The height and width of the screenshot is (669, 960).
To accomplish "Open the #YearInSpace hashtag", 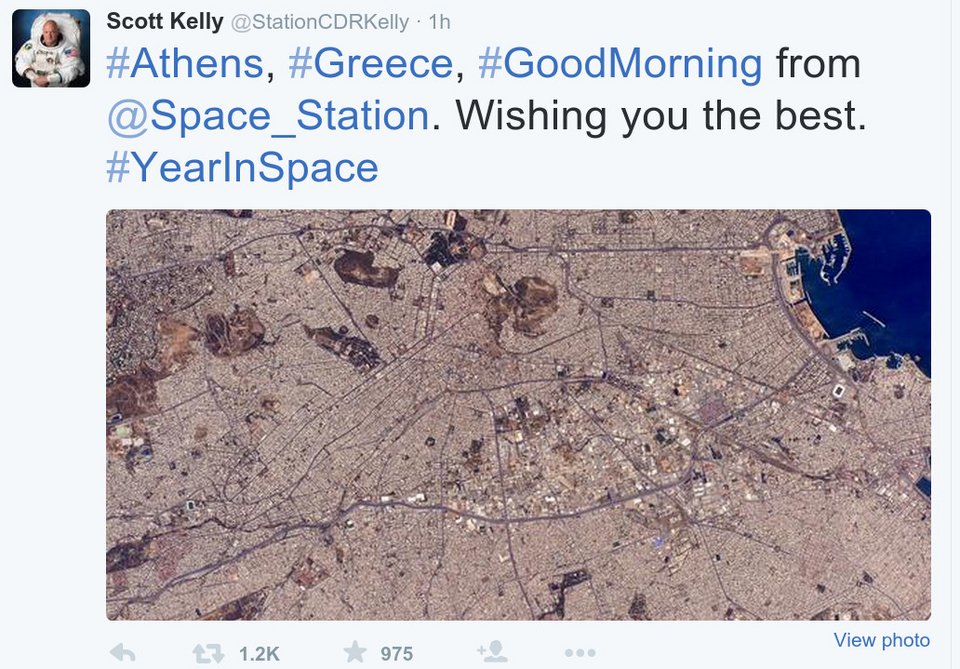I will (242, 167).
